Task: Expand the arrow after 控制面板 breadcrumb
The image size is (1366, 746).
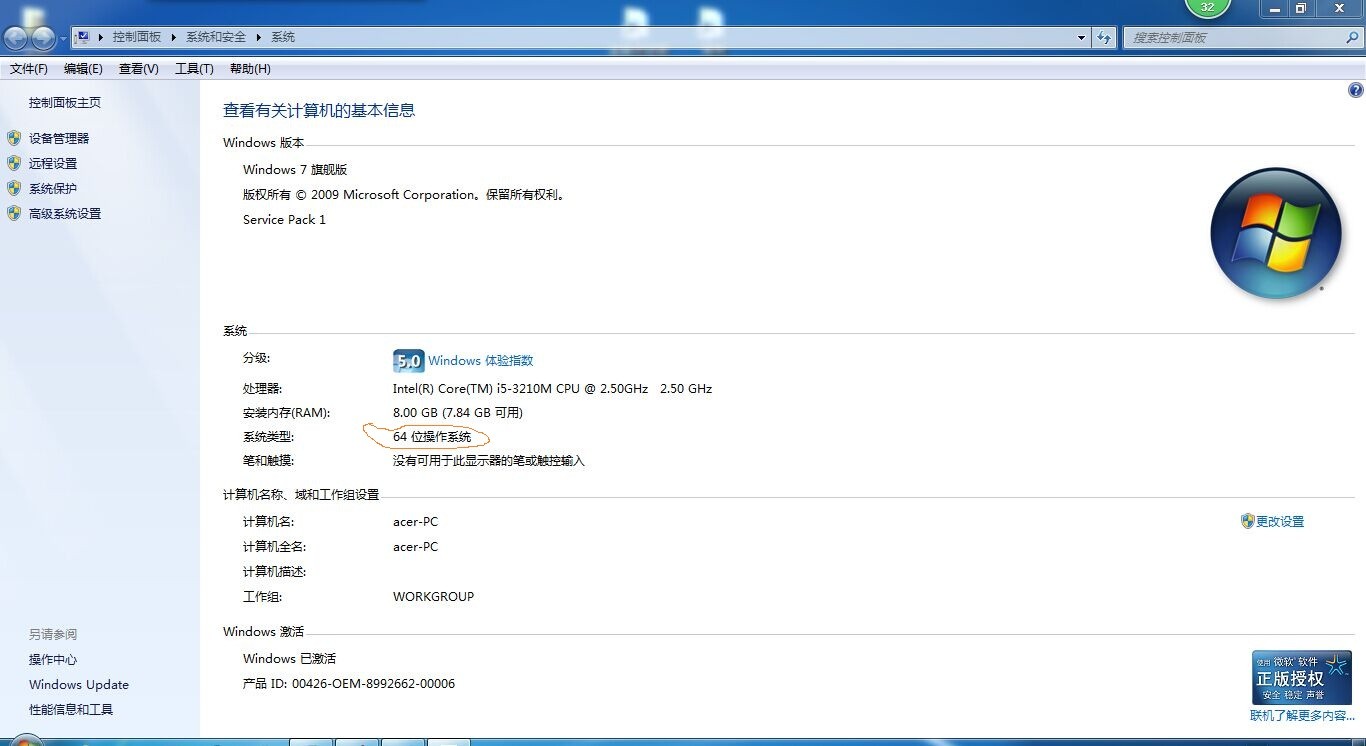Action: [173, 37]
